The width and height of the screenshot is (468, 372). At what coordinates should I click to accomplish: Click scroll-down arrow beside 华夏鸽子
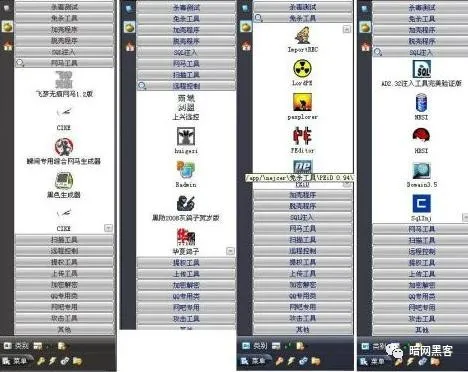(230, 251)
